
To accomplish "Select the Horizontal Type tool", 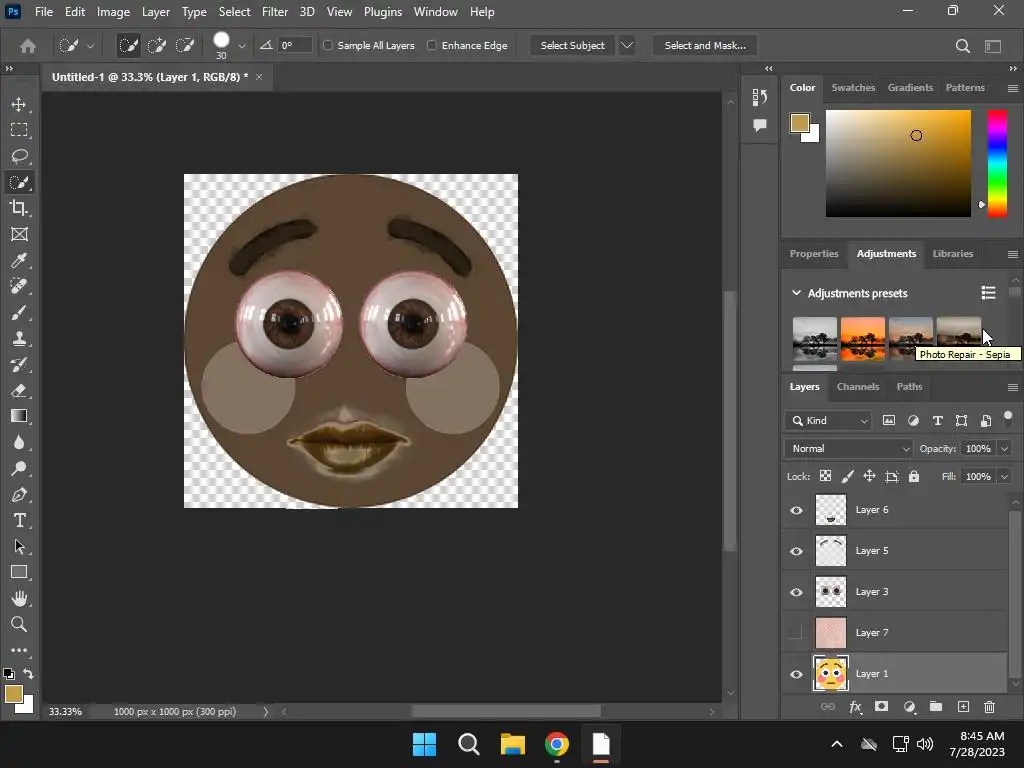I will pos(19,520).
